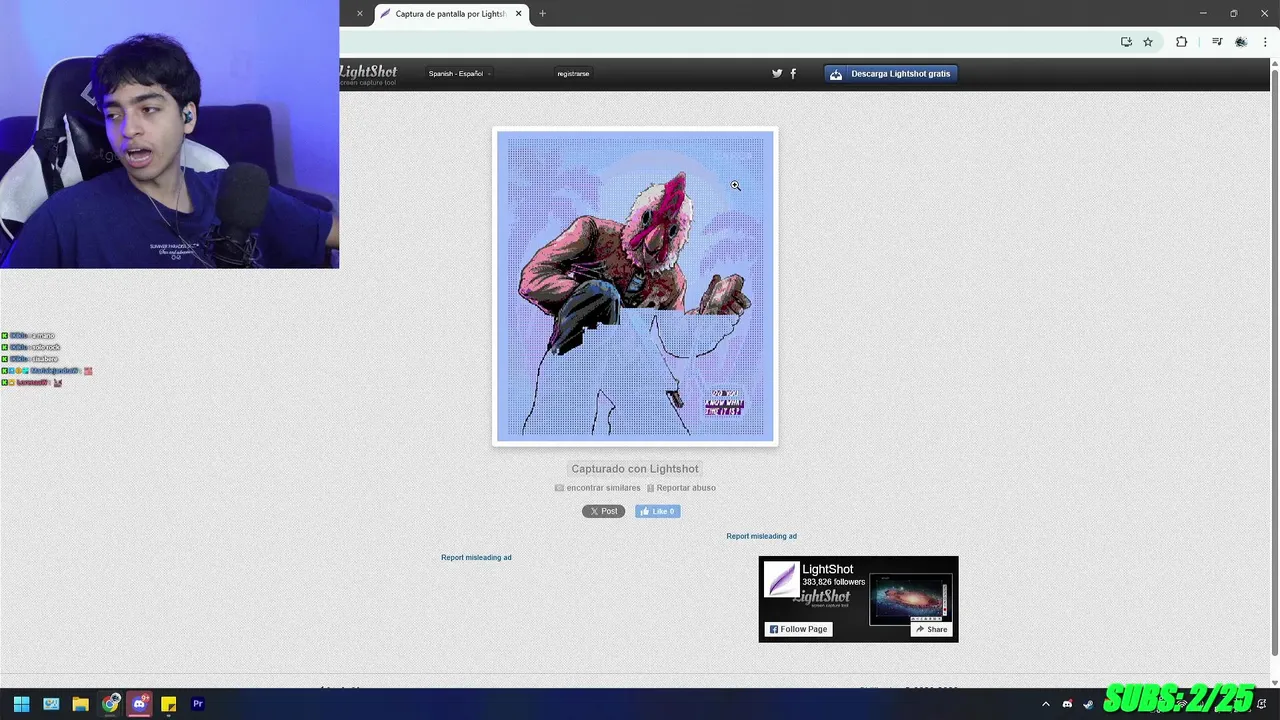Open Lightshot's Facebook page via f icon

pos(793,73)
